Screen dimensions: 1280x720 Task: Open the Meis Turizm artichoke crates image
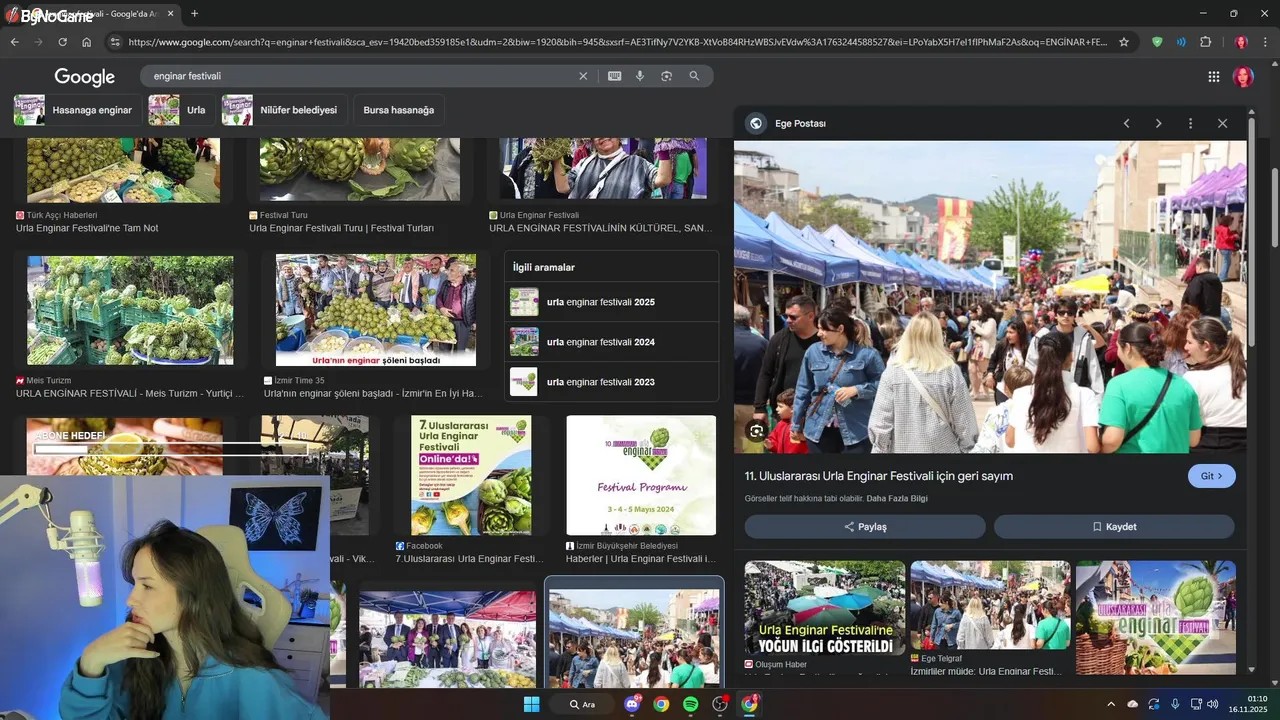pos(130,310)
